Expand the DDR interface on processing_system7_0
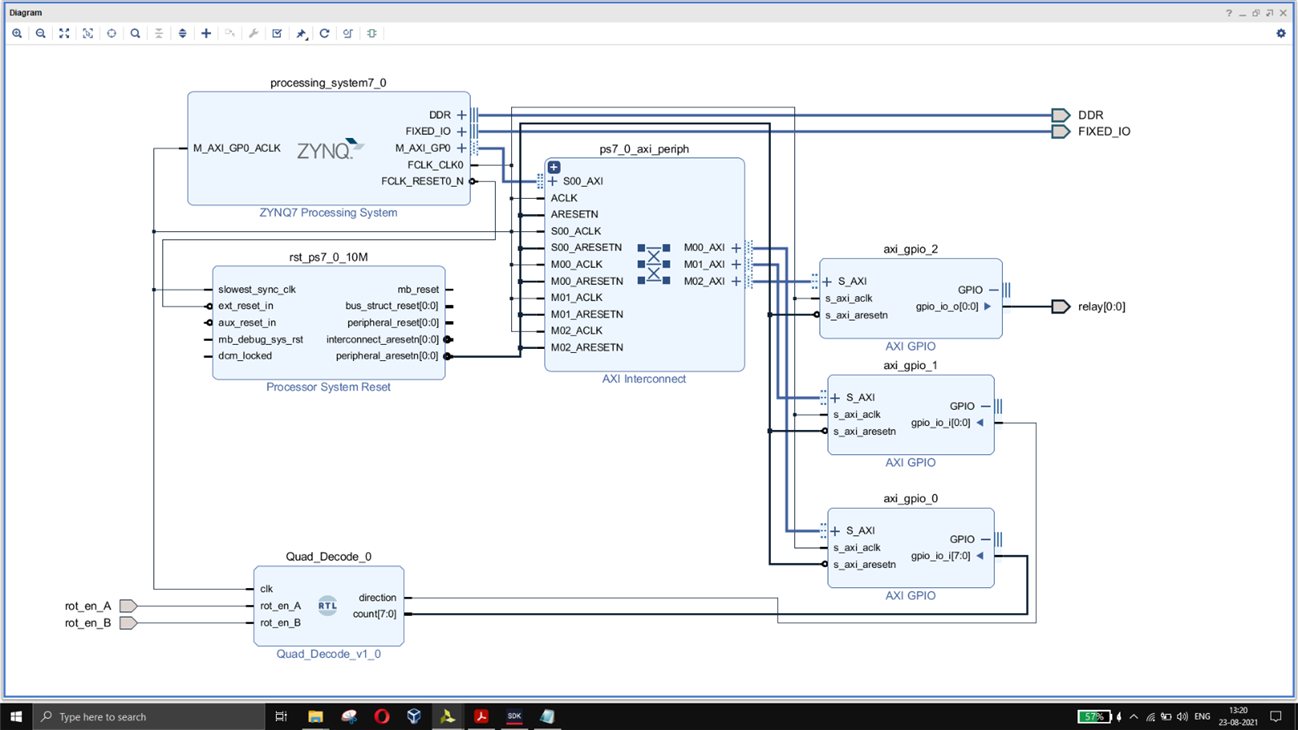Viewport: 1298px width, 730px height. (462, 115)
